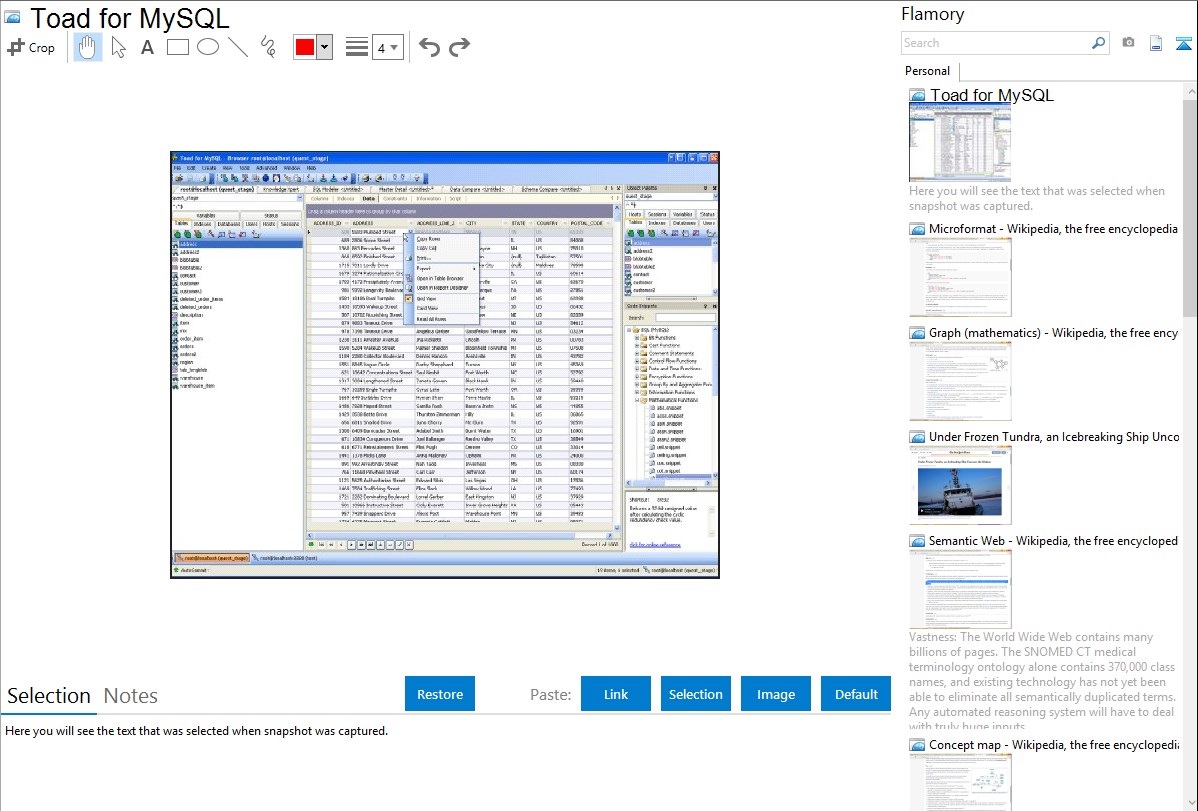1198x811 pixels.
Task: Open the annotation color dropdown arrow
Action: [x=325, y=47]
